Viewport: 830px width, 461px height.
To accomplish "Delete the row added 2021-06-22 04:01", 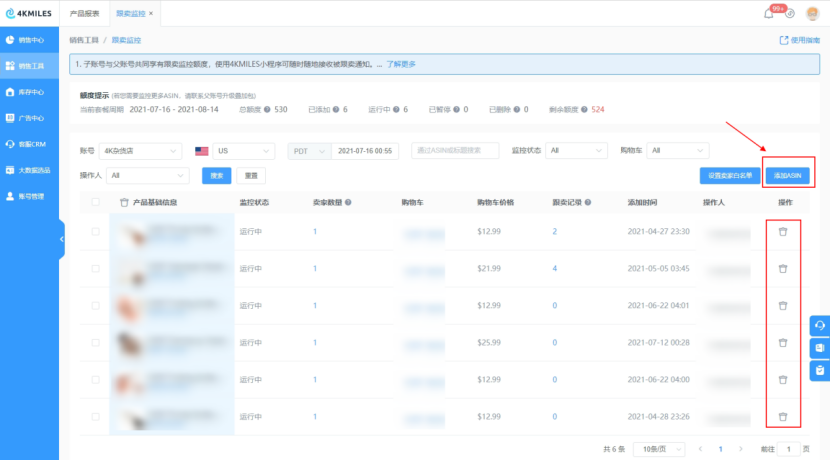I will 783,305.
